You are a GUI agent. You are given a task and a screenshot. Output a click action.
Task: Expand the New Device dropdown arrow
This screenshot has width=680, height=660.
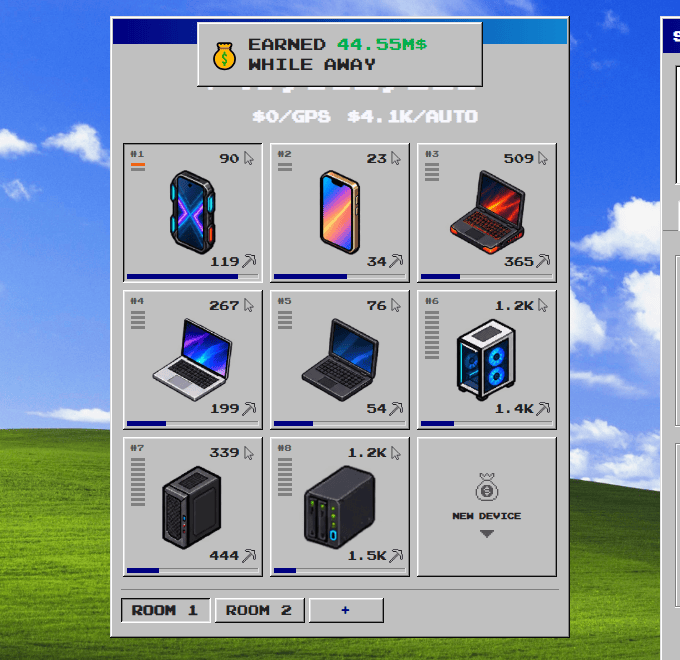[x=487, y=534]
